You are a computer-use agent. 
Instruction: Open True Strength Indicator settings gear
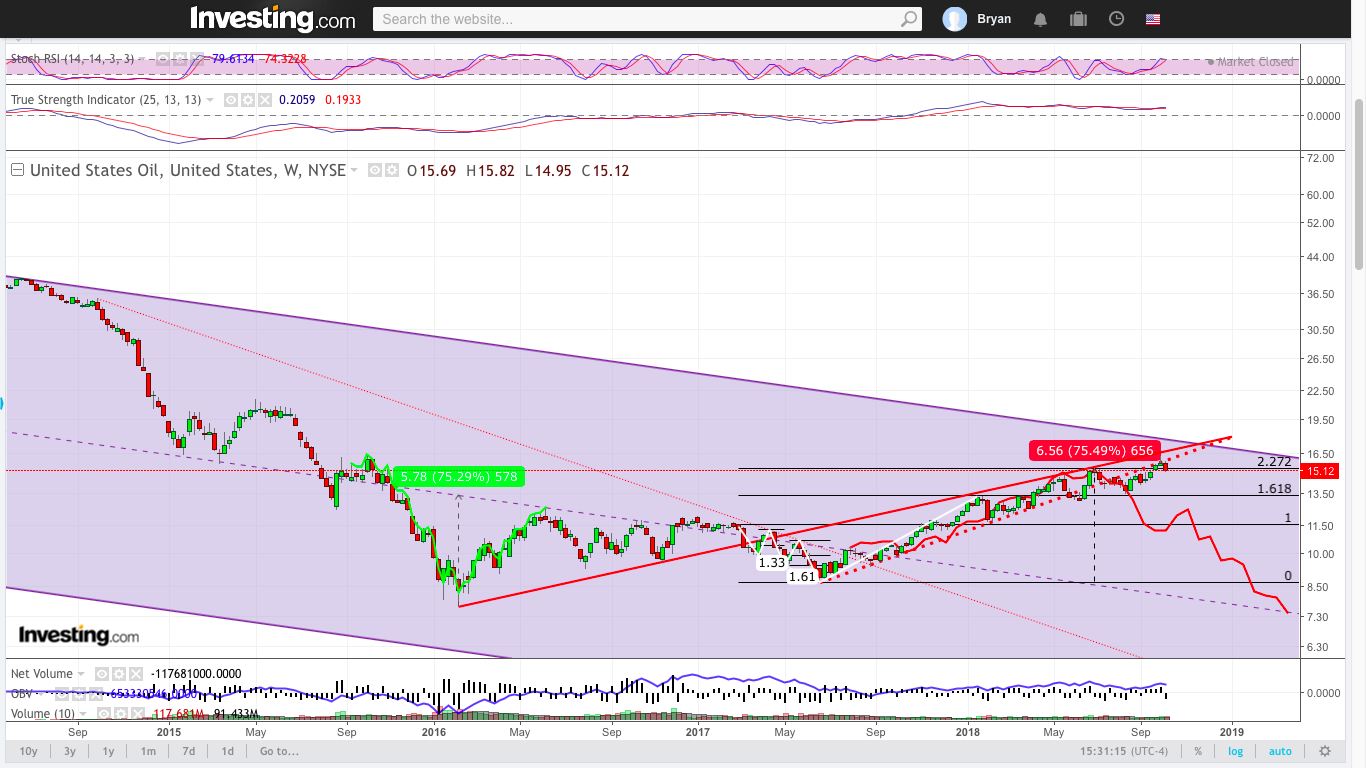pos(247,100)
